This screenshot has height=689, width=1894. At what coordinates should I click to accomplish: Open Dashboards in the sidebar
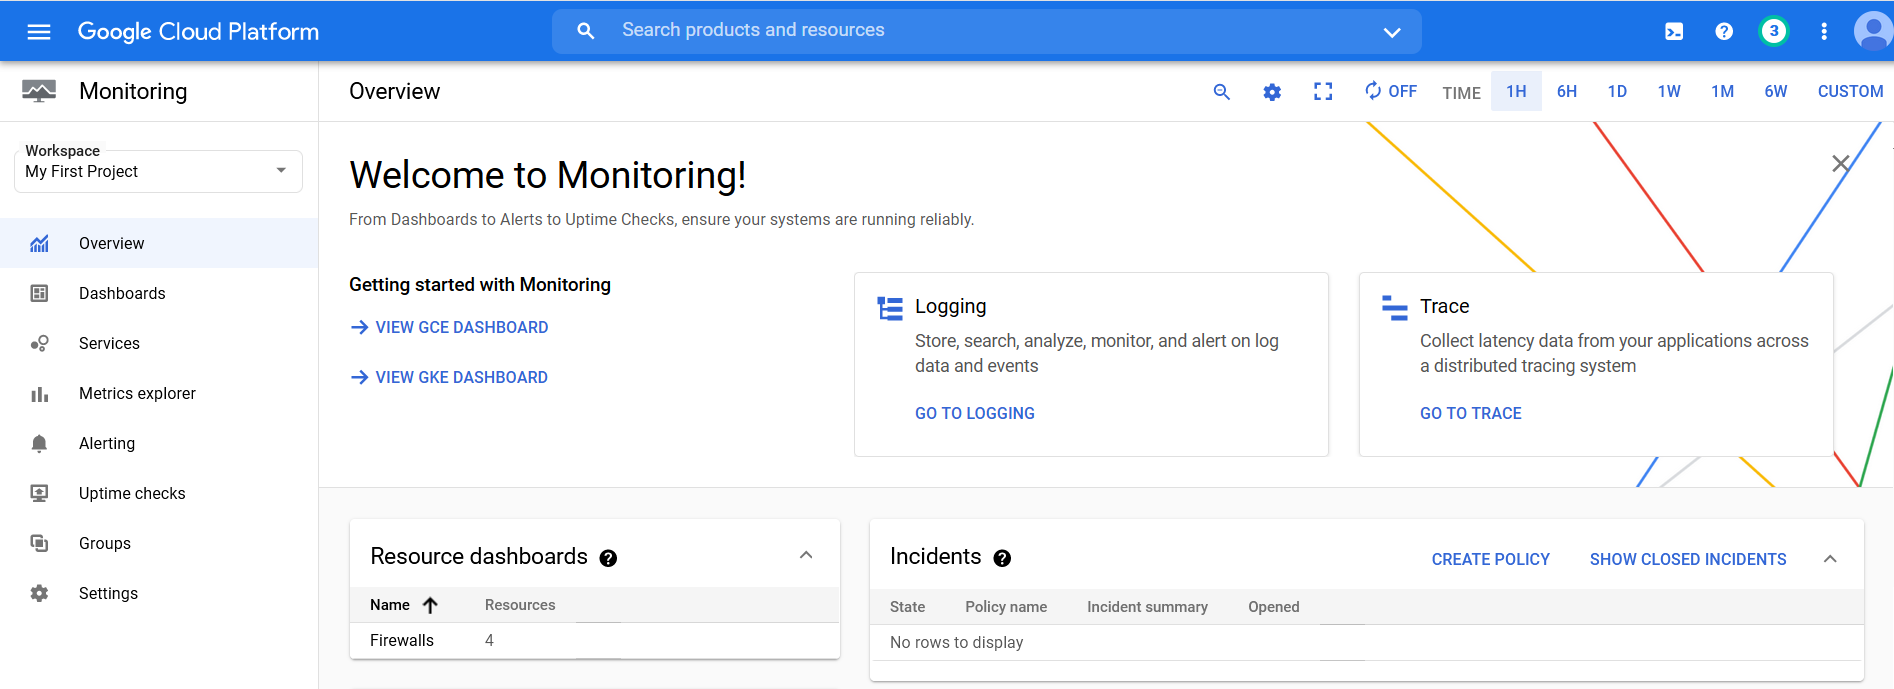(x=159, y=293)
